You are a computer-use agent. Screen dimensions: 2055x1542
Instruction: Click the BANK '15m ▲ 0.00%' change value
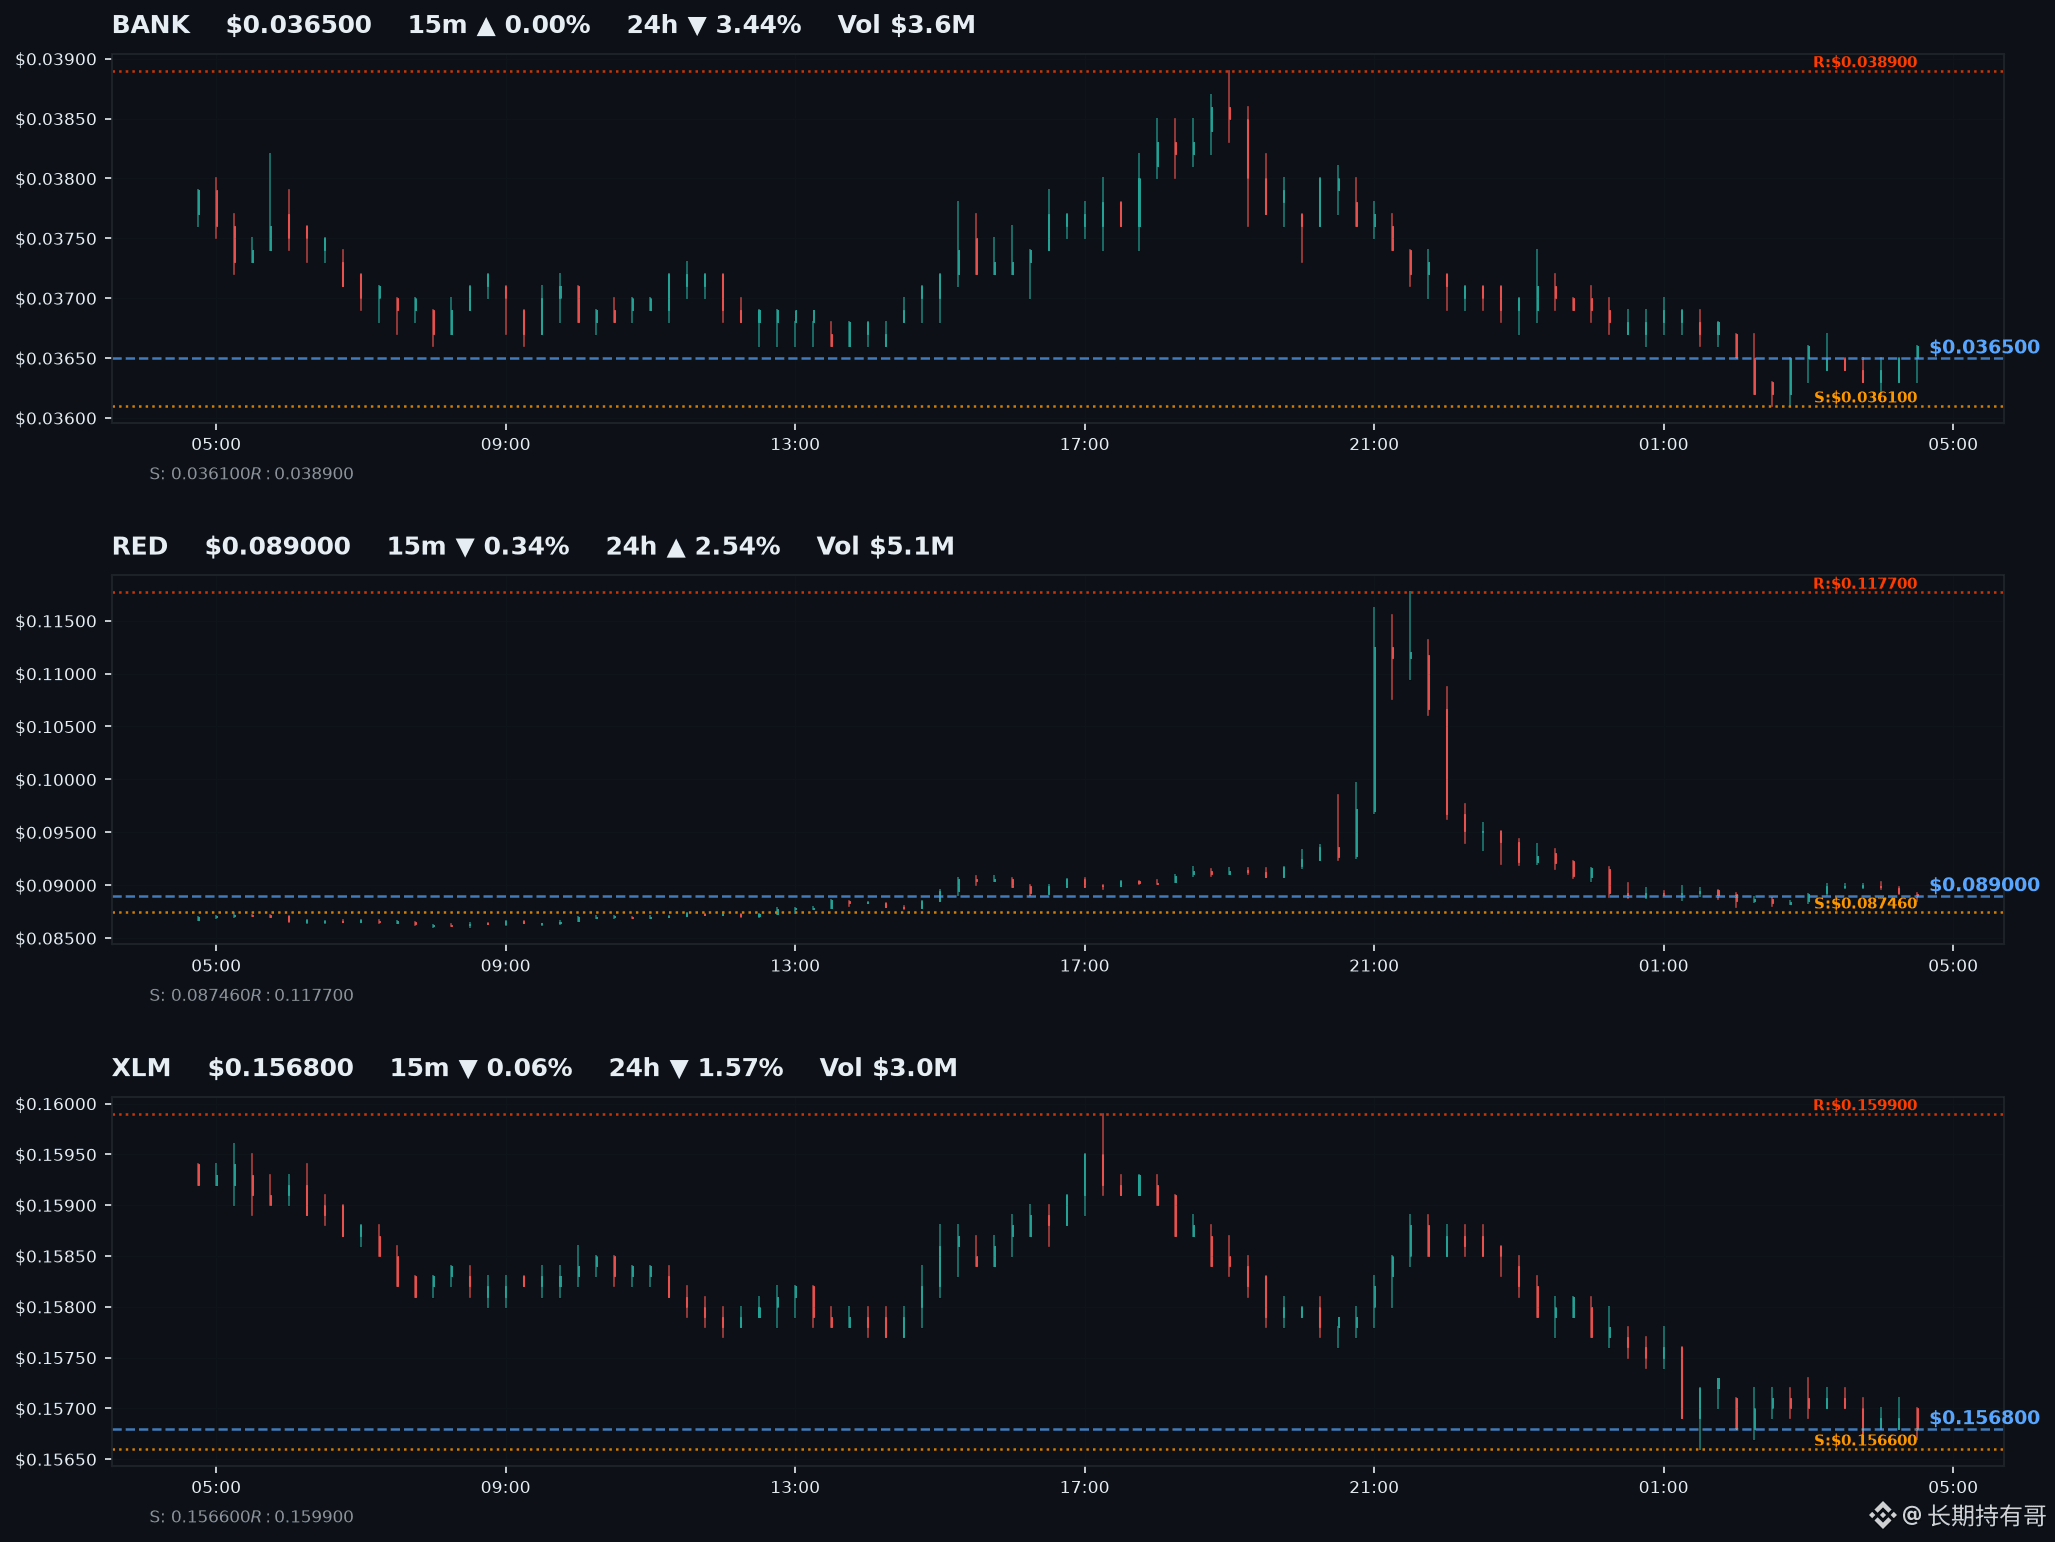coord(499,25)
